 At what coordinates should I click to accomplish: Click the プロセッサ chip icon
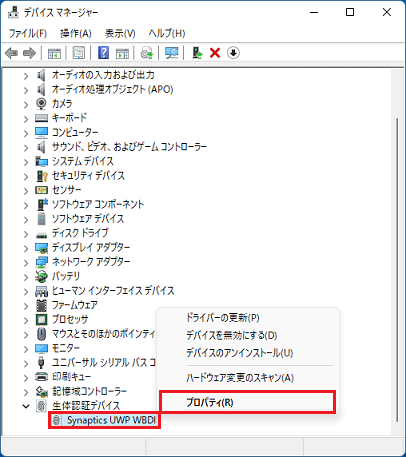pyautogui.click(x=41, y=320)
